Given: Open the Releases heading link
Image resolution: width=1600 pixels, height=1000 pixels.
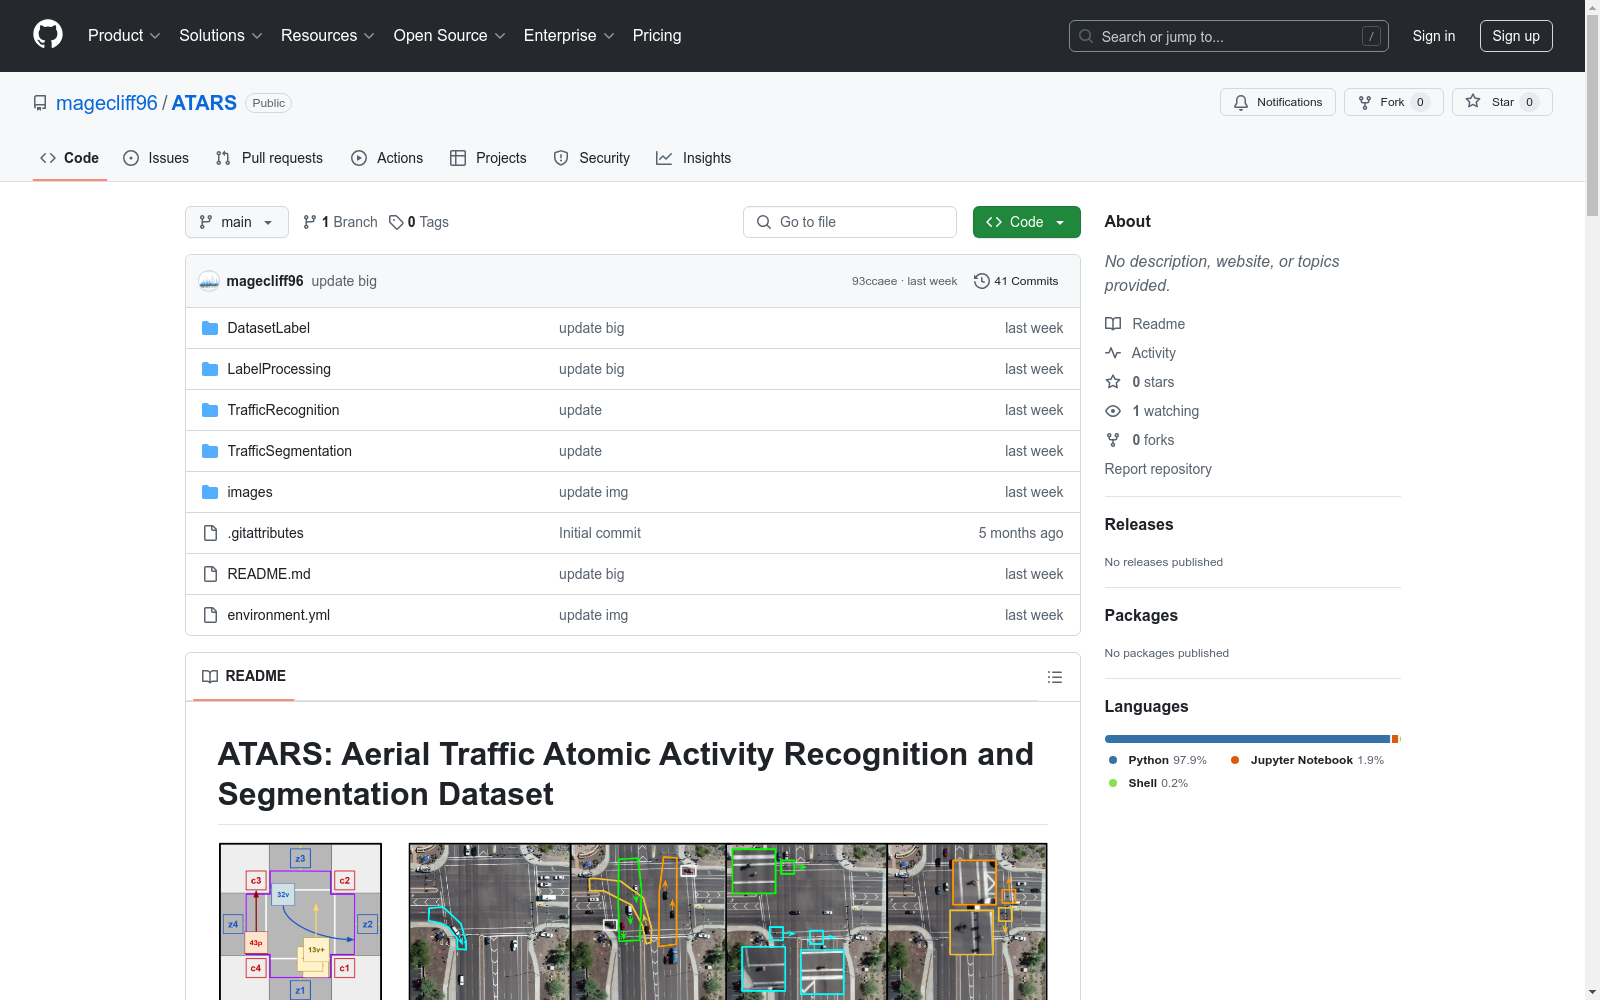Looking at the screenshot, I should point(1139,524).
